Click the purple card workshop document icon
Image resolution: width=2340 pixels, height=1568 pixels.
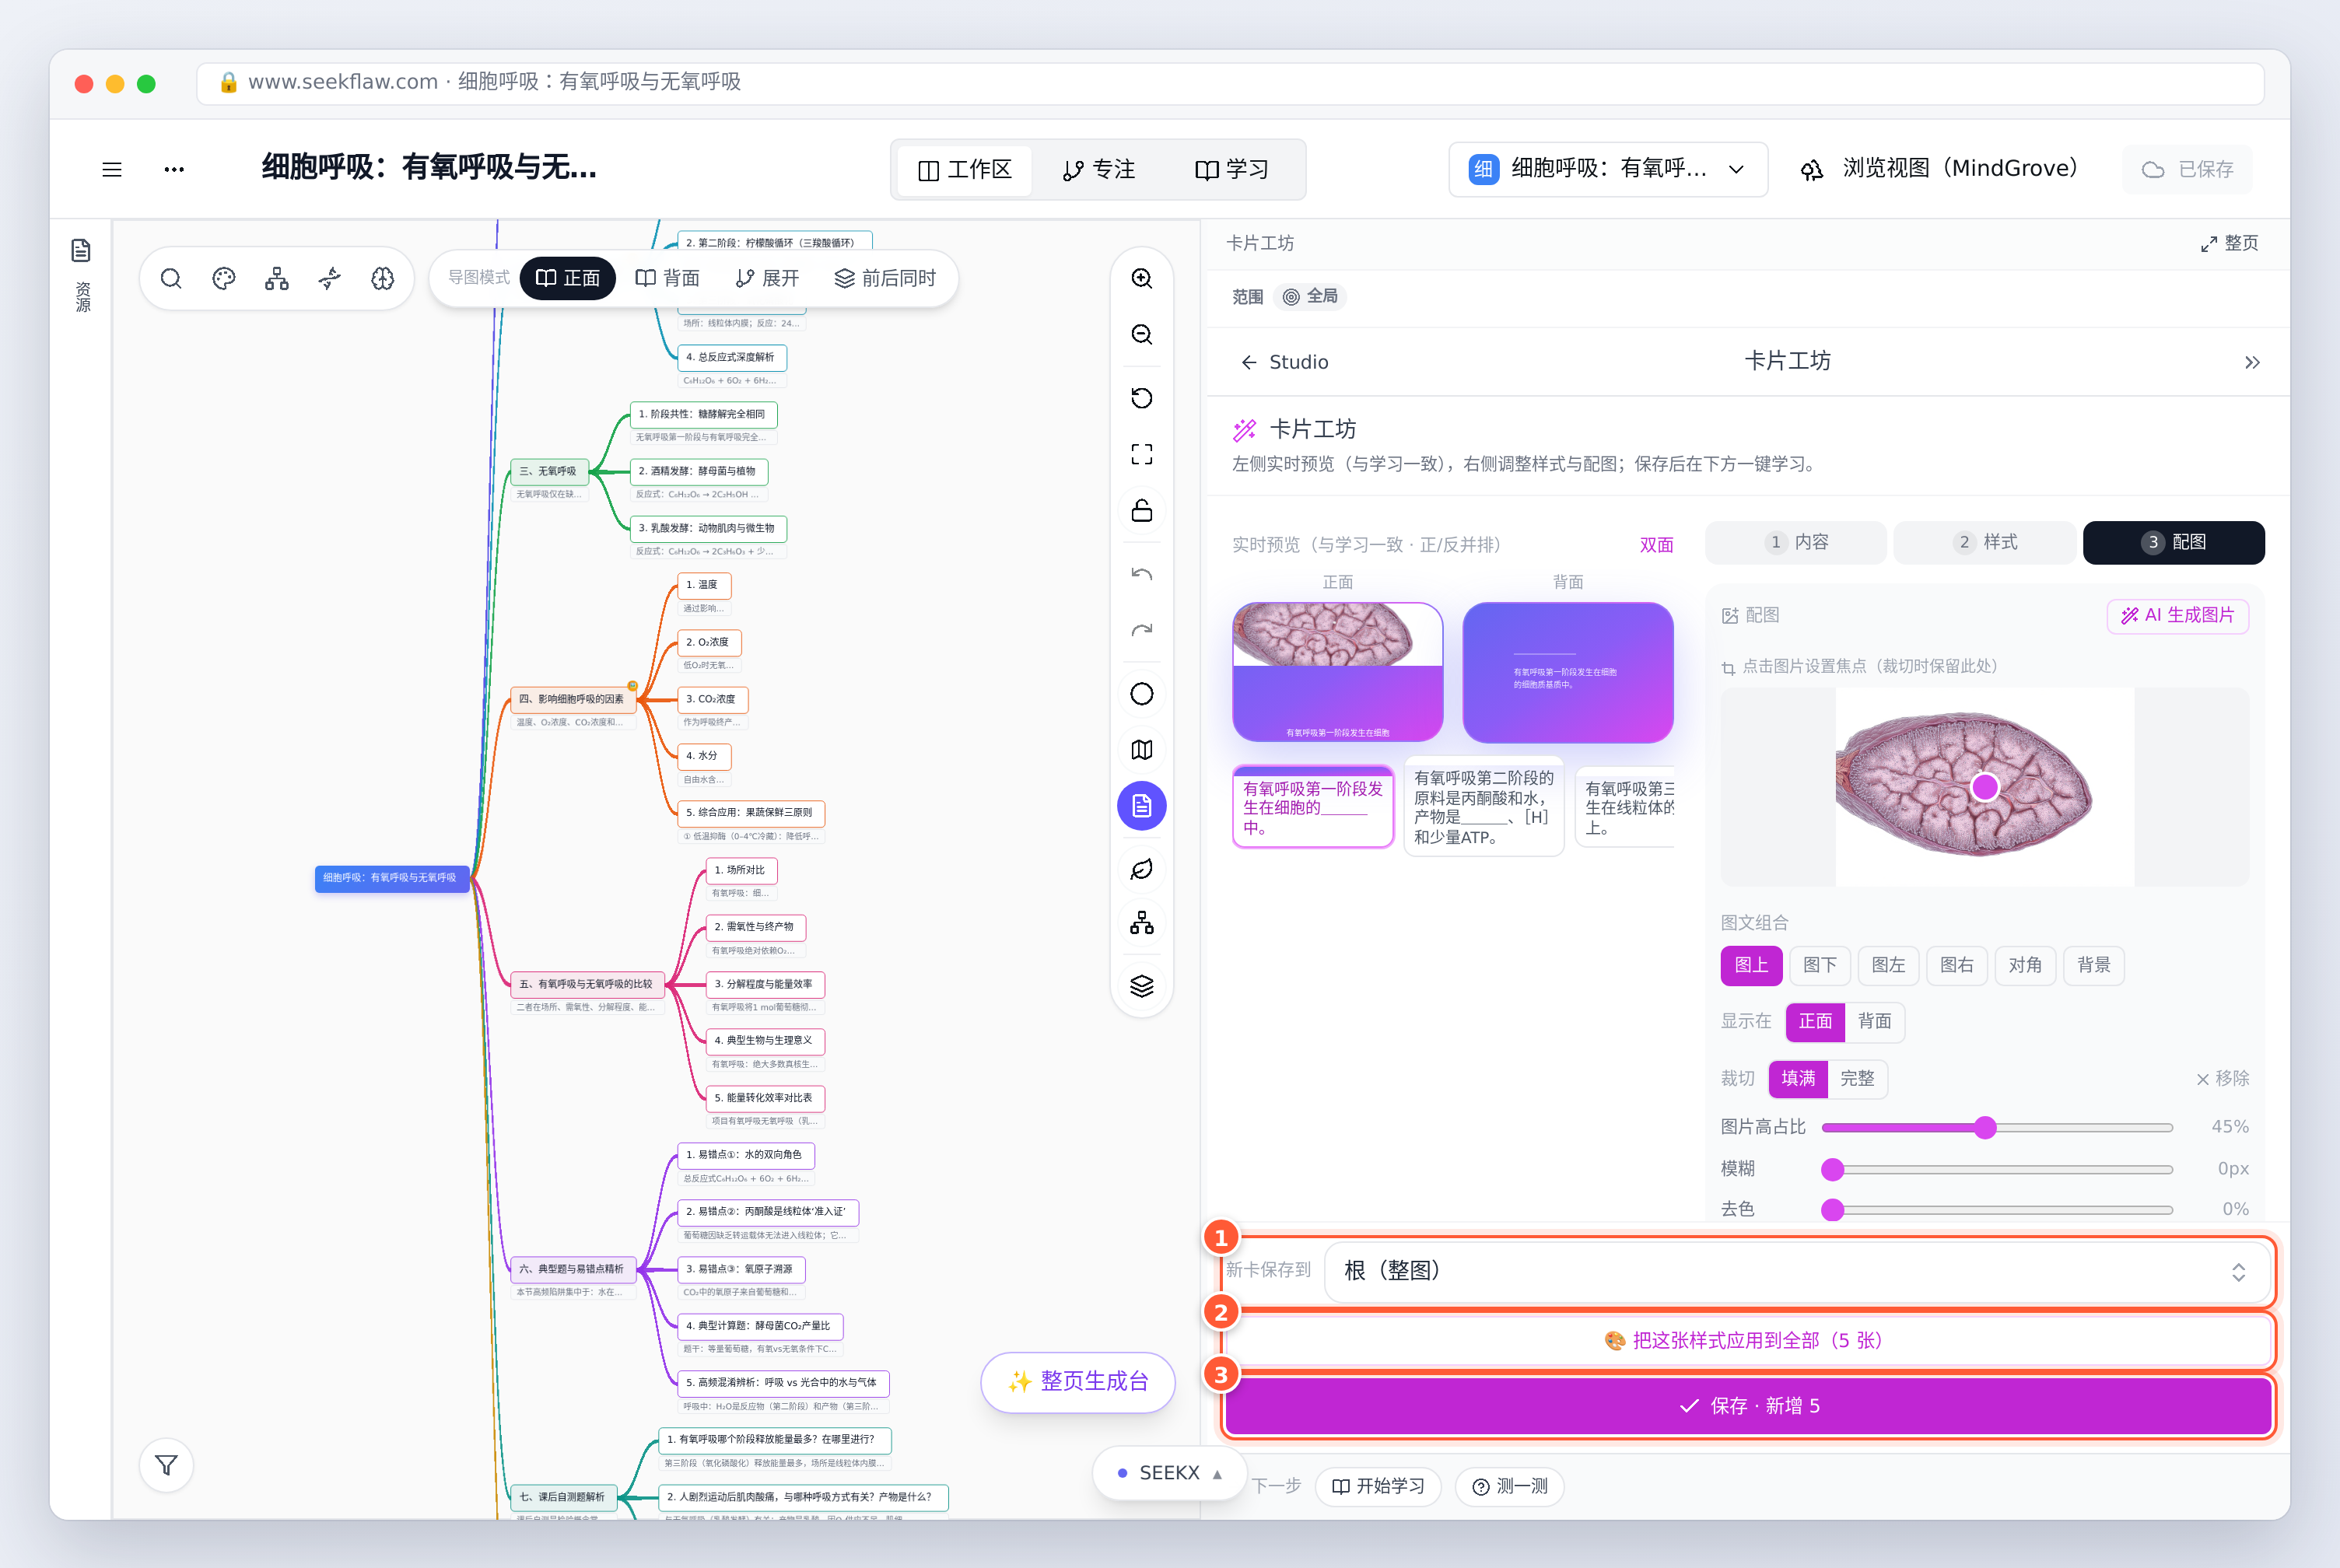pos(1142,806)
